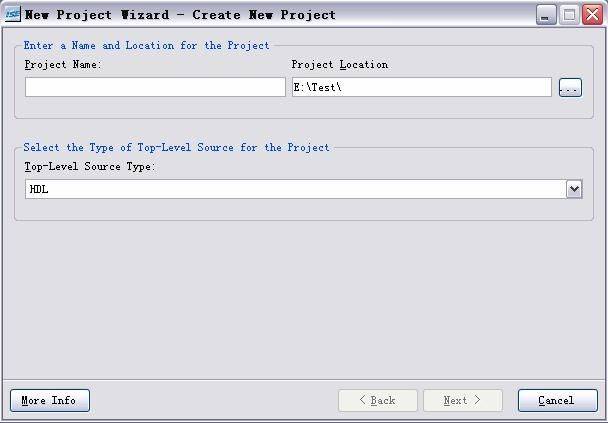Cancel the new project wizard
The width and height of the screenshot is (608, 423).
pyautogui.click(x=558, y=401)
